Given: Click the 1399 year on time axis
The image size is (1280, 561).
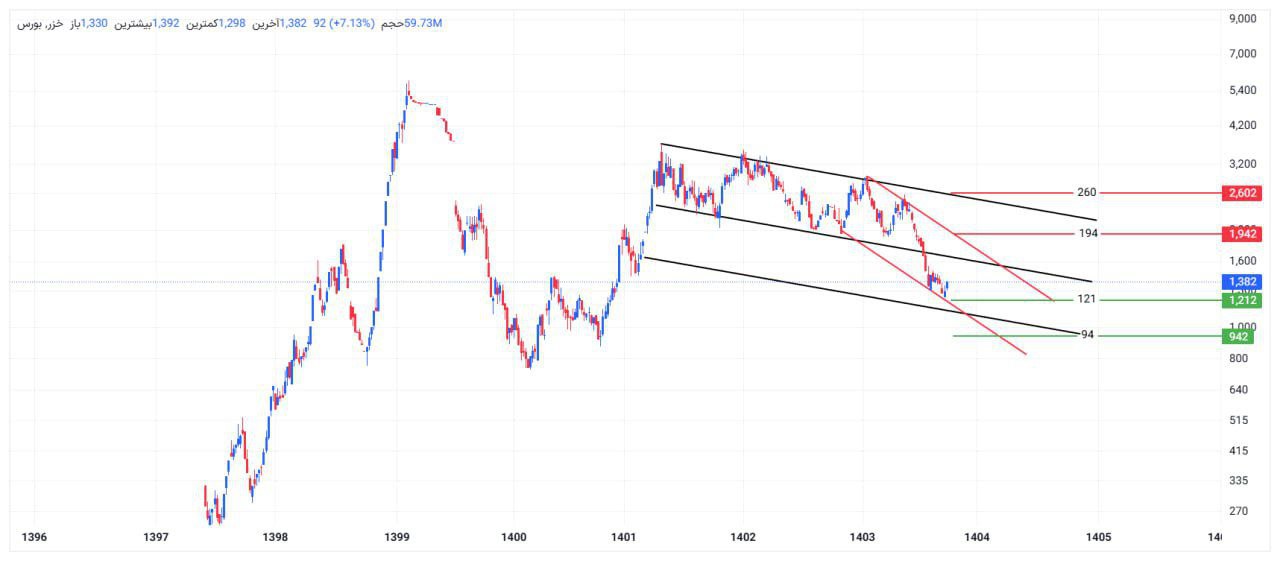Looking at the screenshot, I should 396,538.
